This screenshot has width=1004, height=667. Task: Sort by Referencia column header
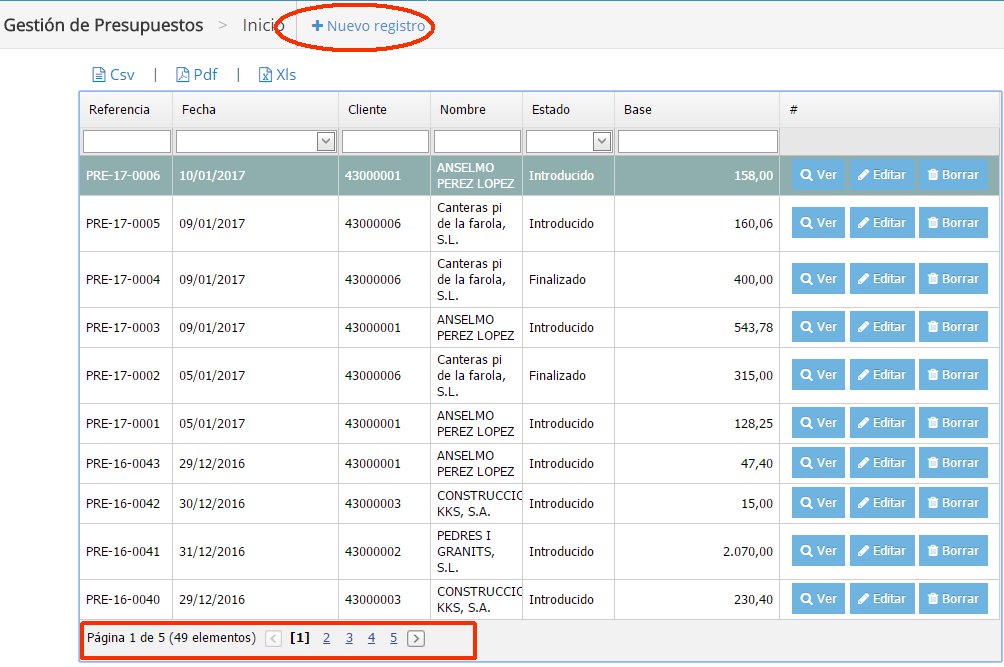(x=119, y=109)
